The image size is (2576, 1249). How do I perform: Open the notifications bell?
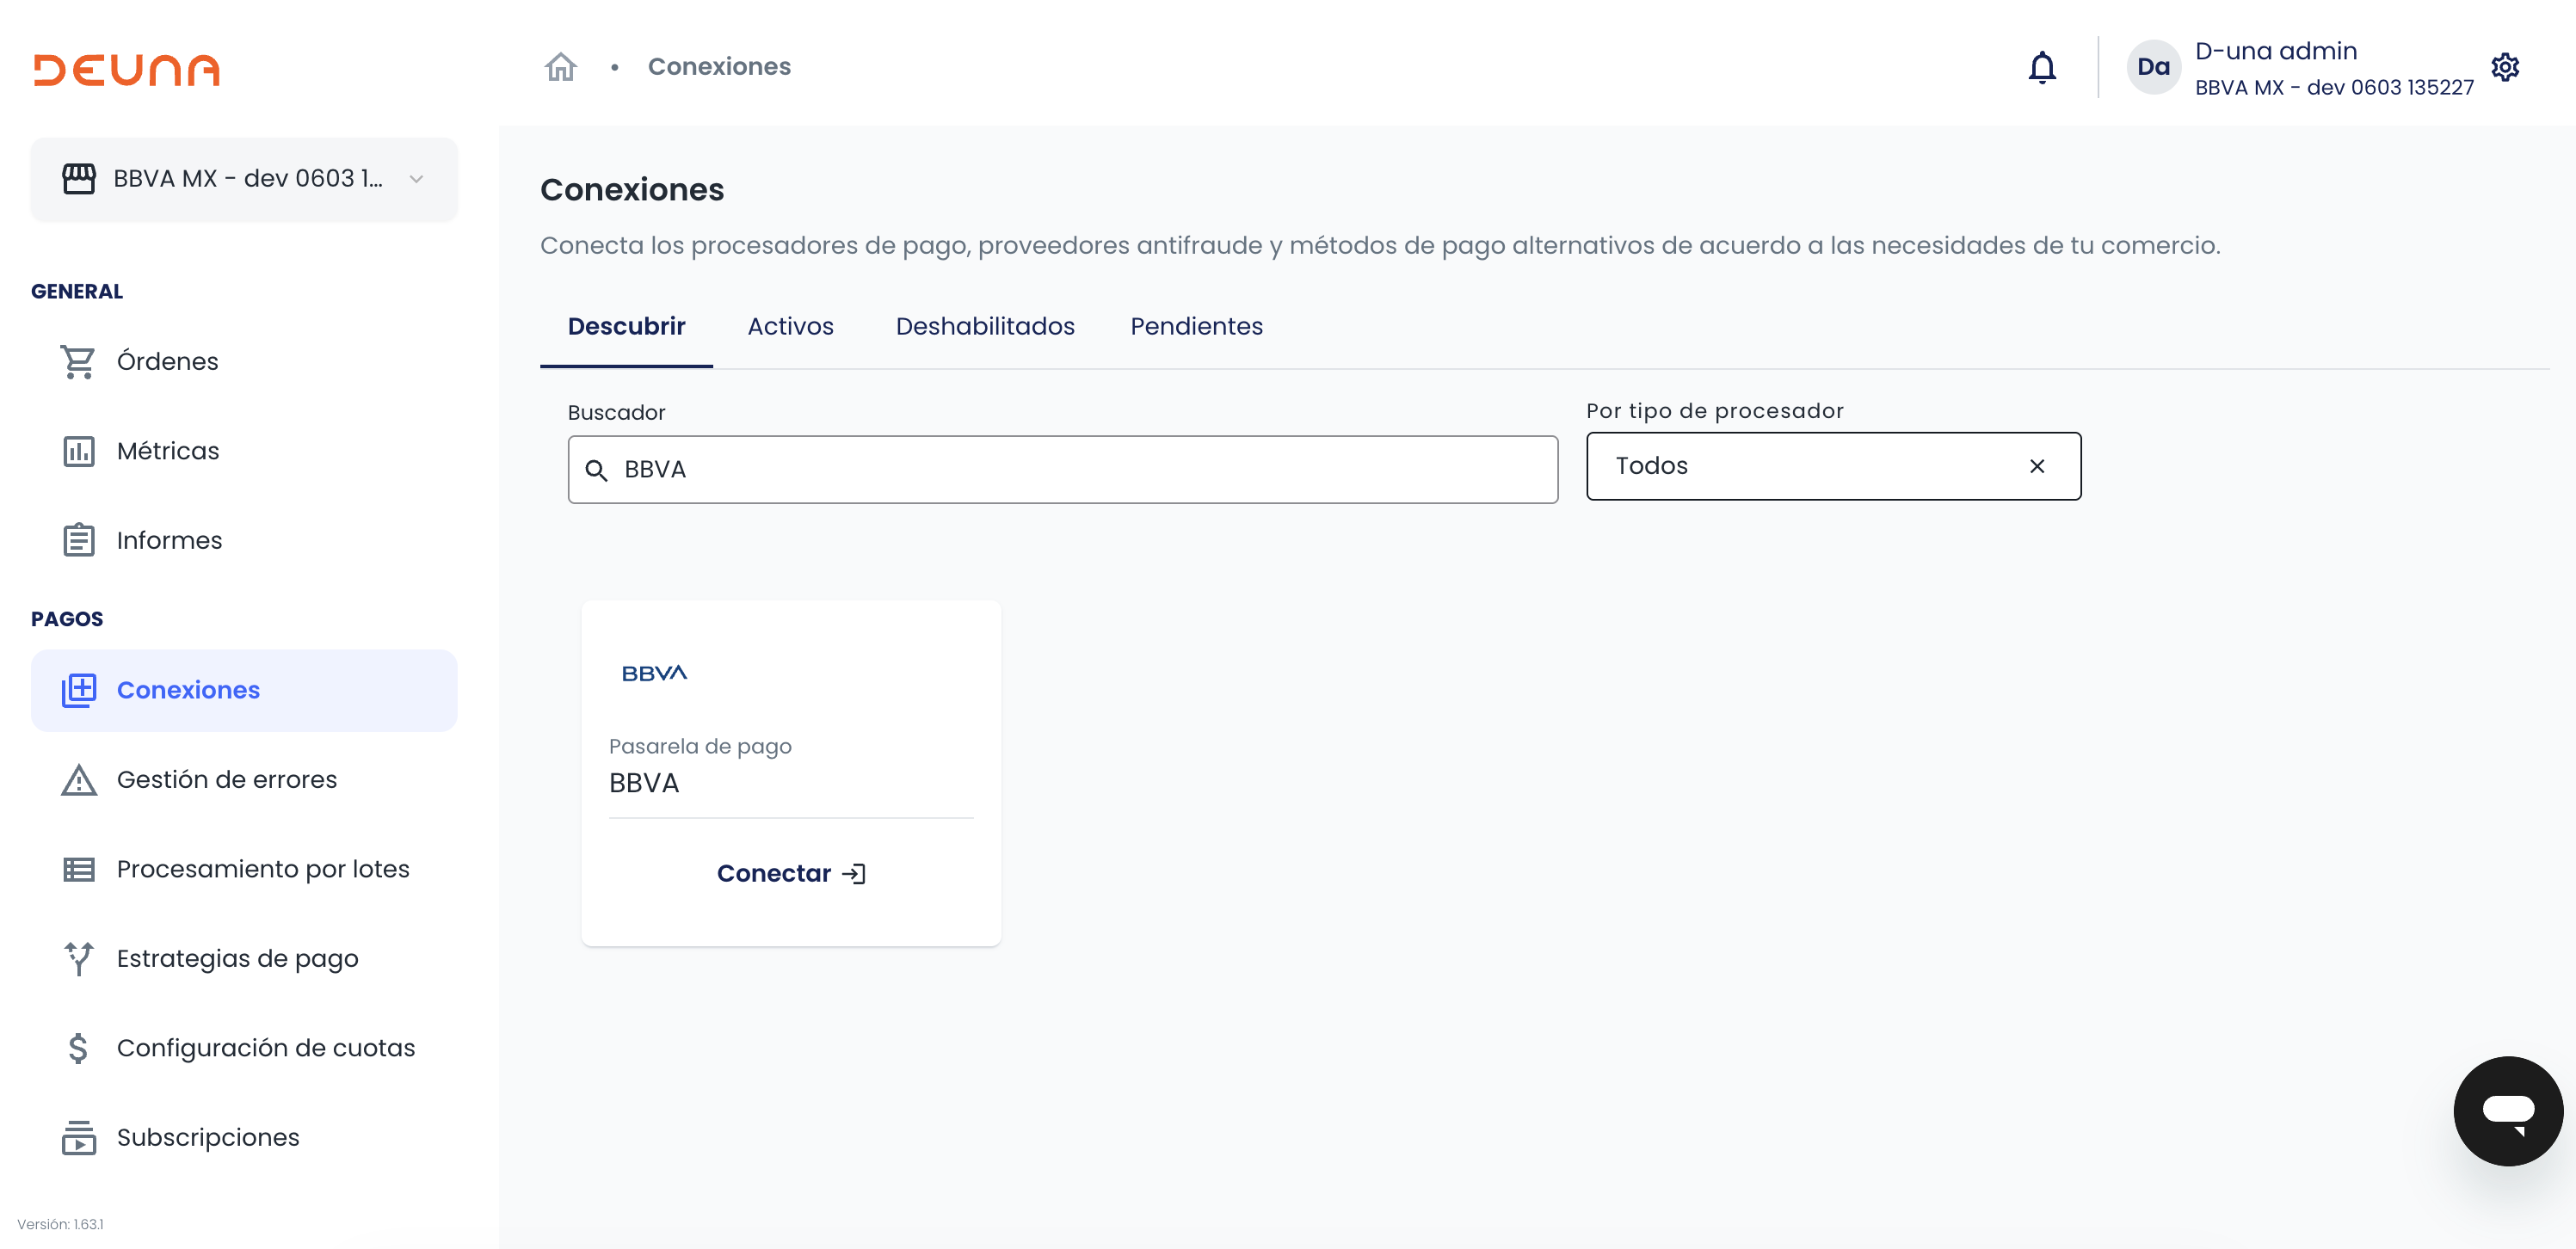(2041, 68)
